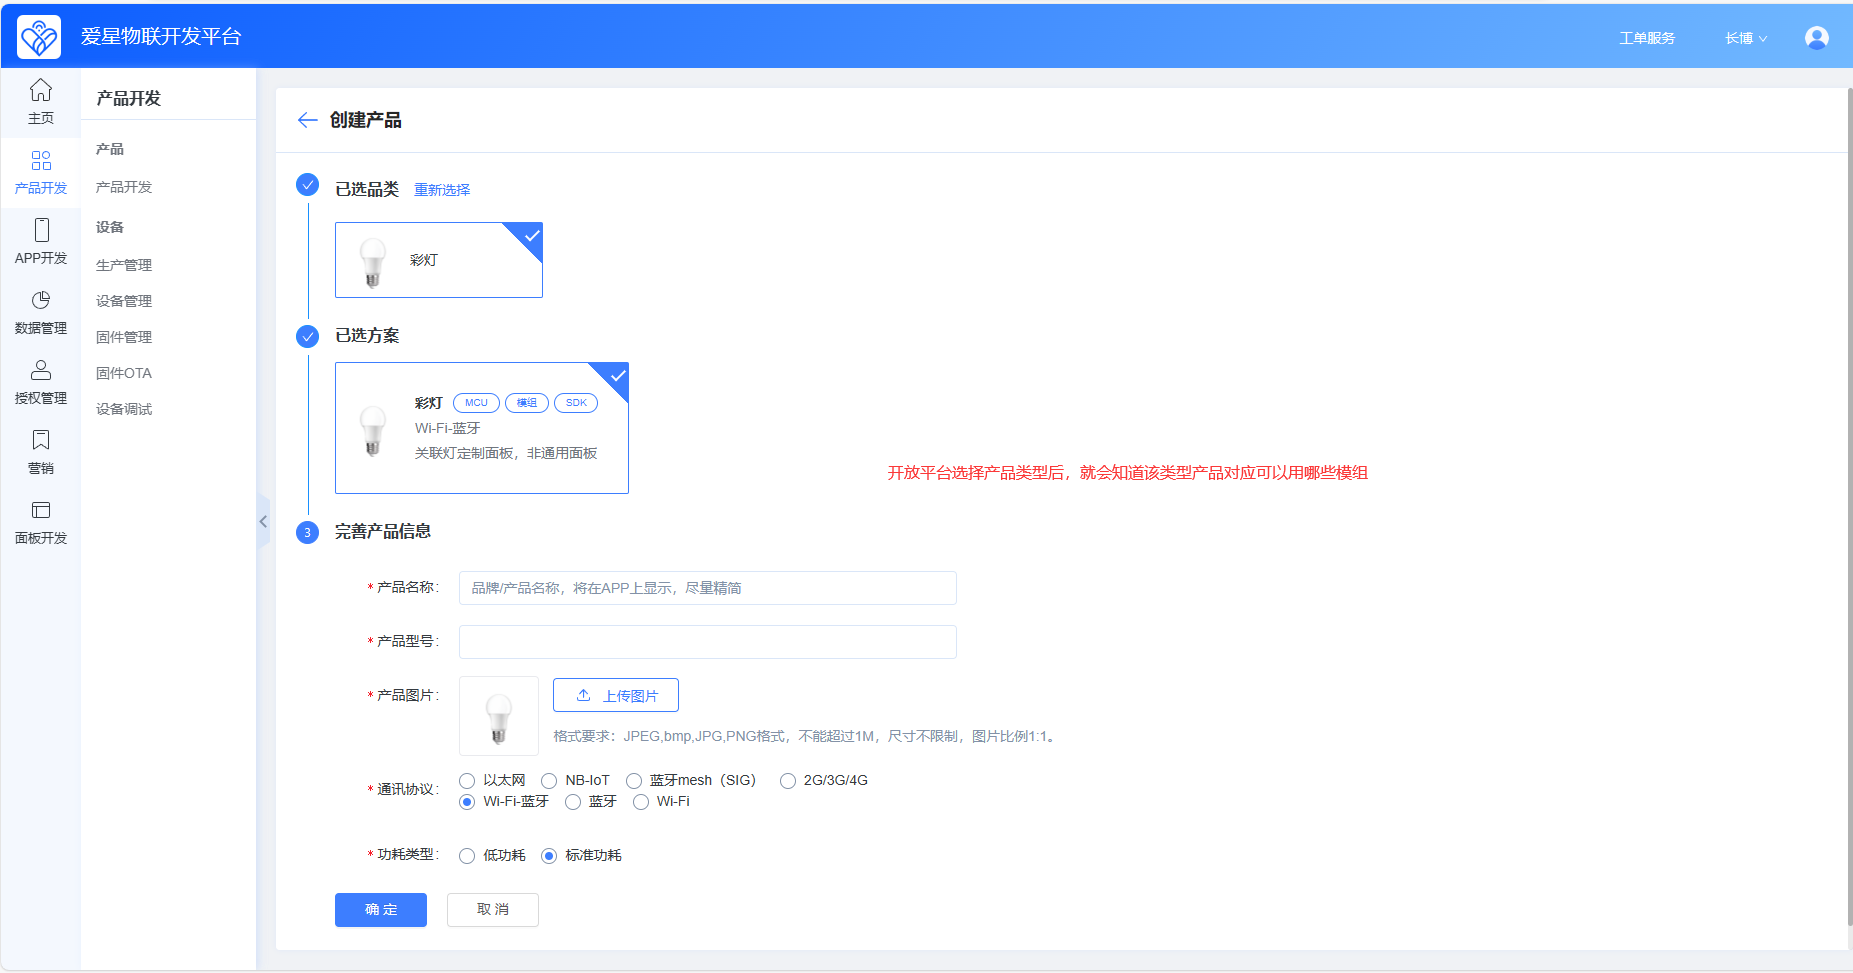Collapse the secondary sidebar with the chevron handle

(x=263, y=522)
